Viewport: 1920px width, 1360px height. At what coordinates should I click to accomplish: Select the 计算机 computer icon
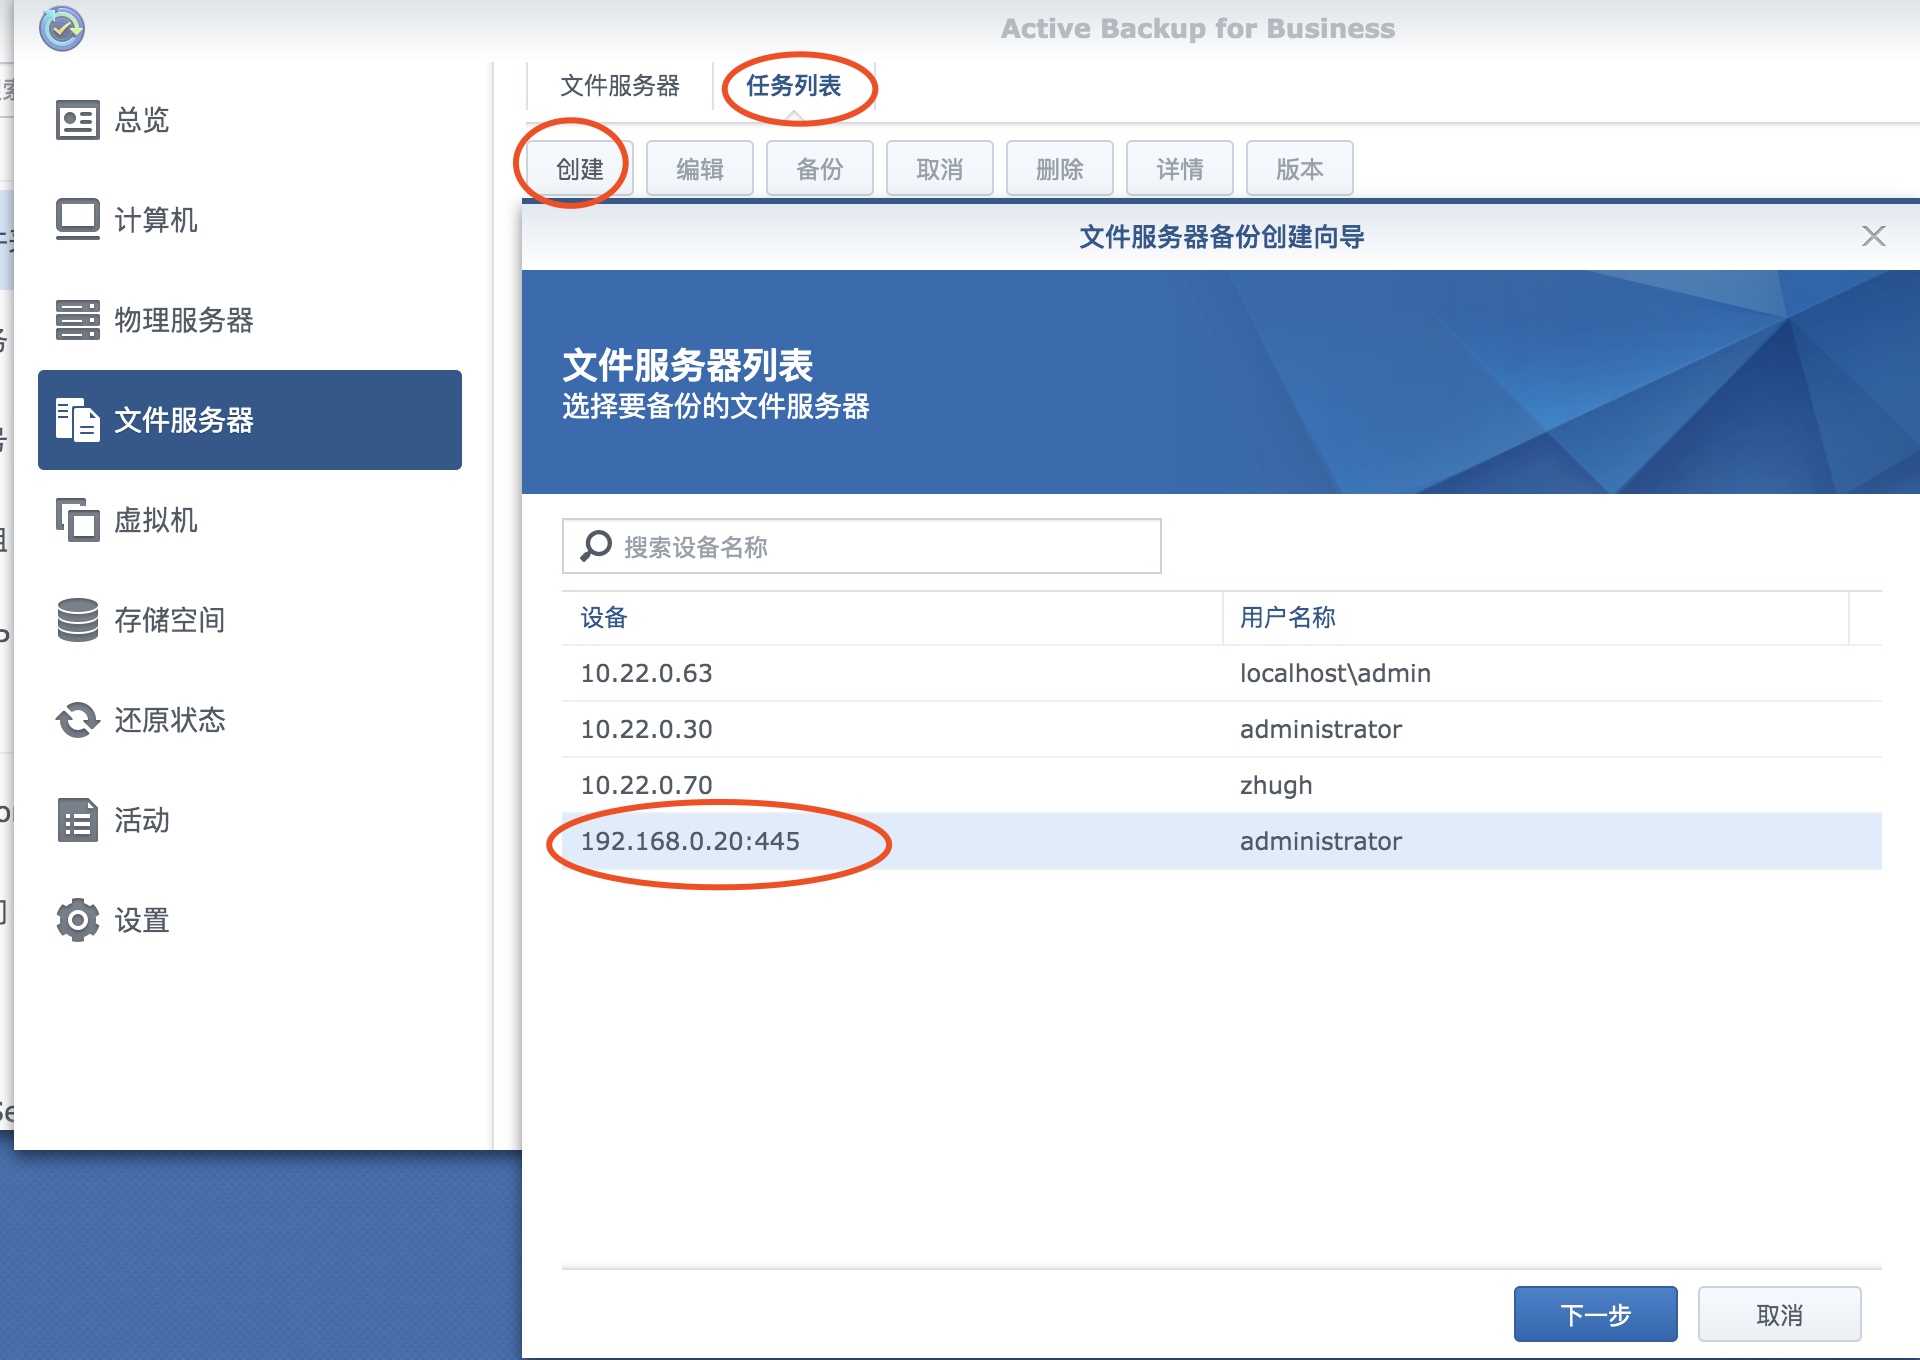(x=77, y=220)
